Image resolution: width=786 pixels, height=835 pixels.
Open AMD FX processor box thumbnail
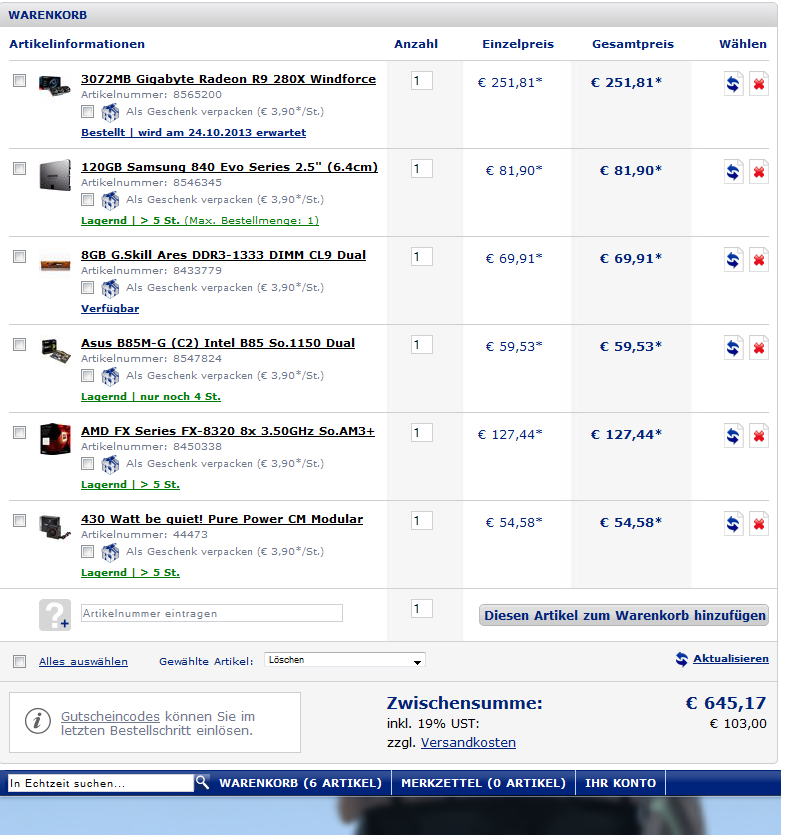[x=55, y=438]
